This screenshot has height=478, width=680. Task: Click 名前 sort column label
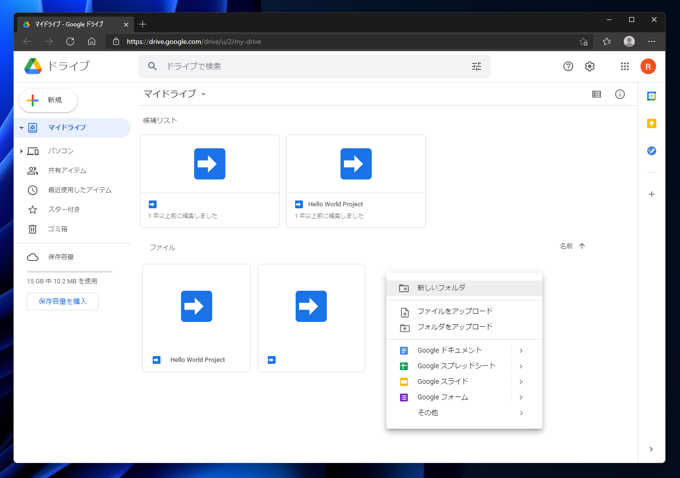tap(566, 246)
